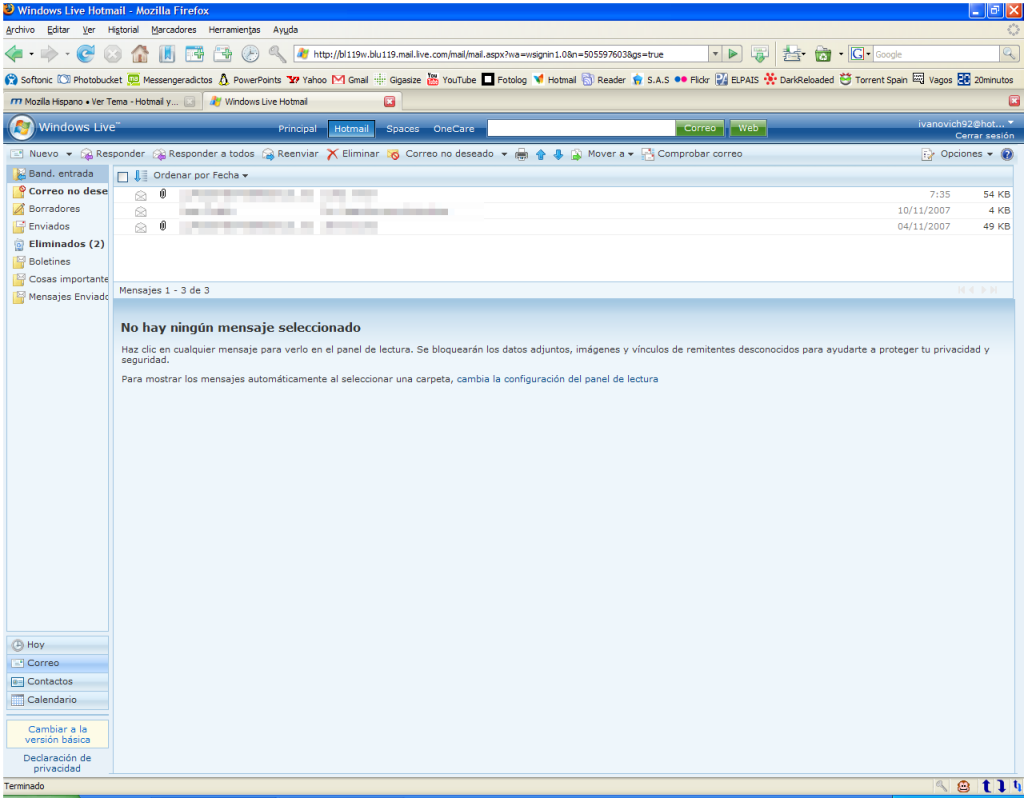The width and height of the screenshot is (1024, 798).
Task: Open Hotmail help question mark icon
Action: point(1007,154)
